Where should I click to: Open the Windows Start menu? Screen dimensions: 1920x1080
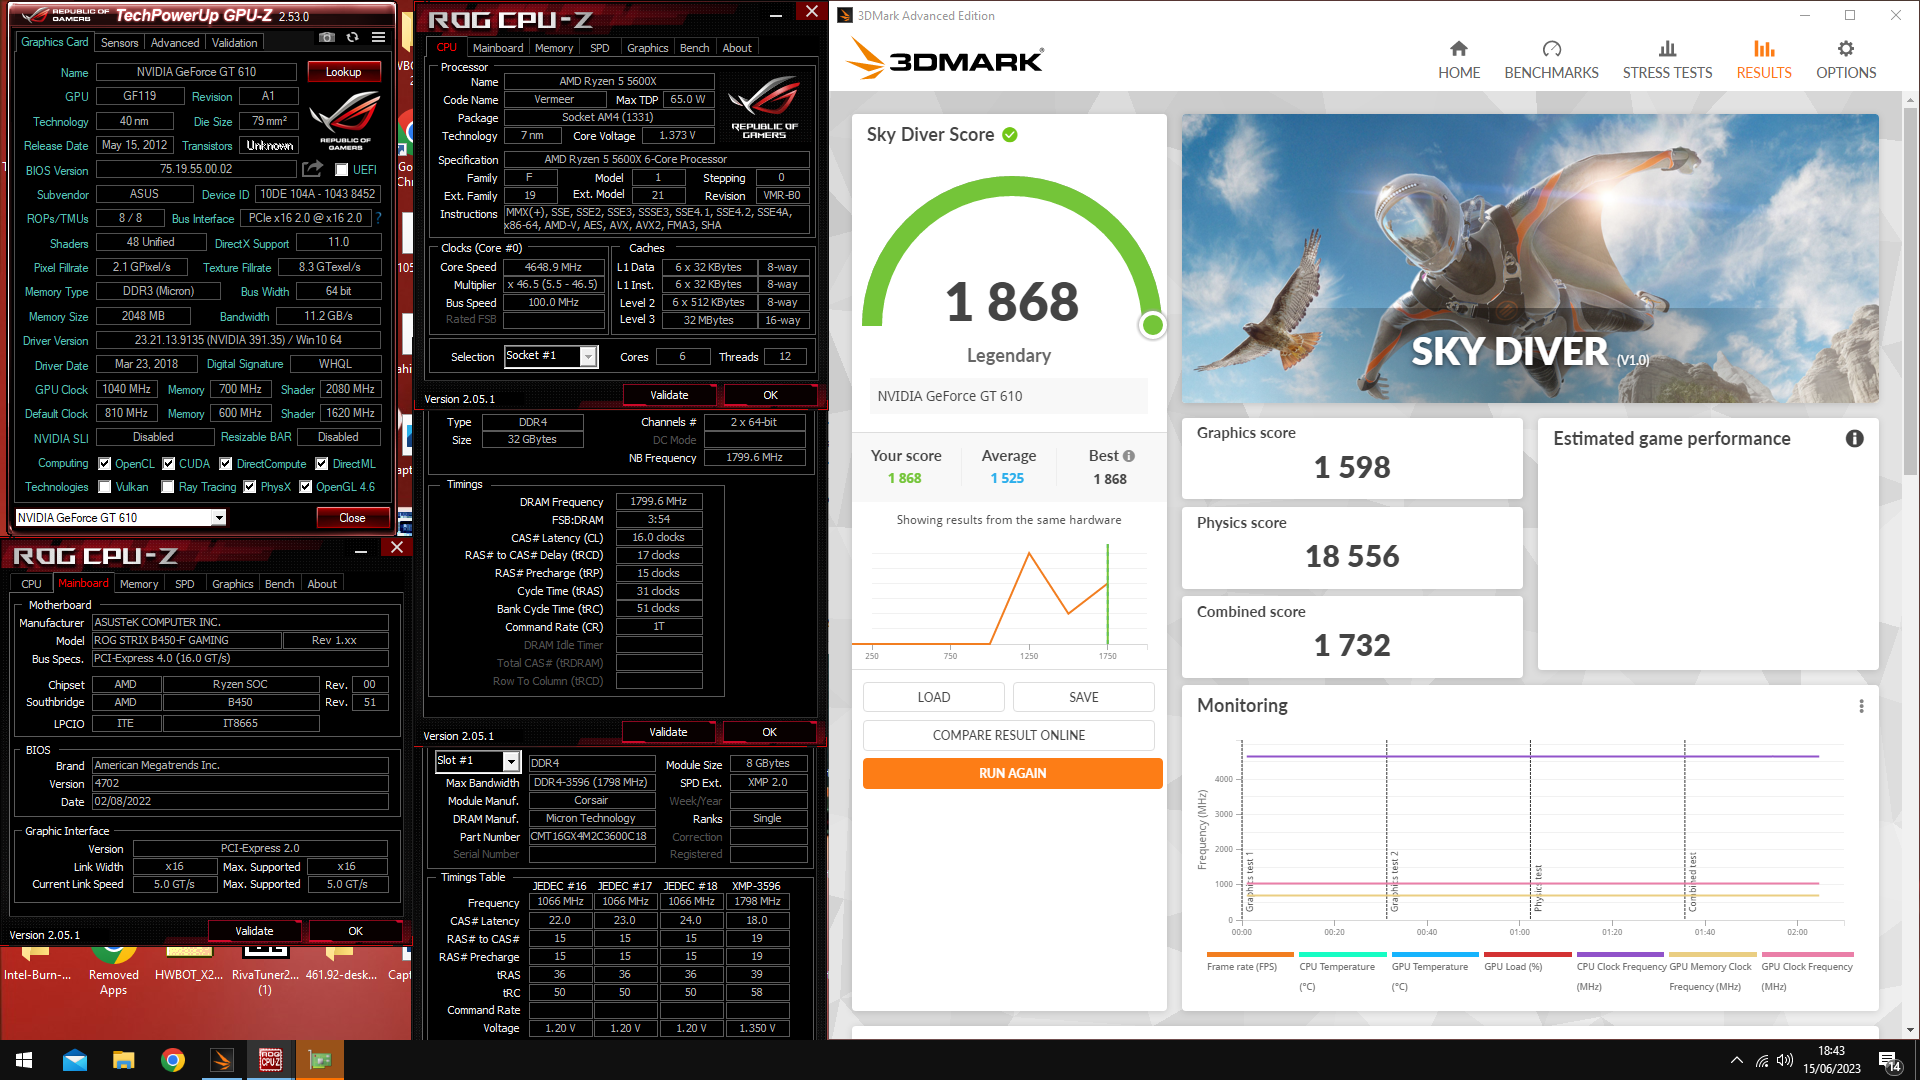click(24, 1060)
